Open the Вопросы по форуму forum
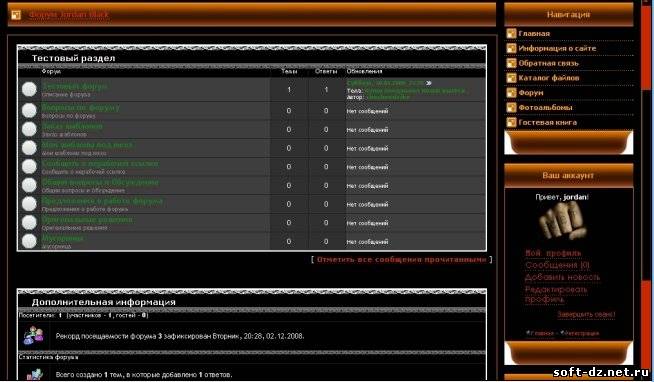 tap(80, 108)
